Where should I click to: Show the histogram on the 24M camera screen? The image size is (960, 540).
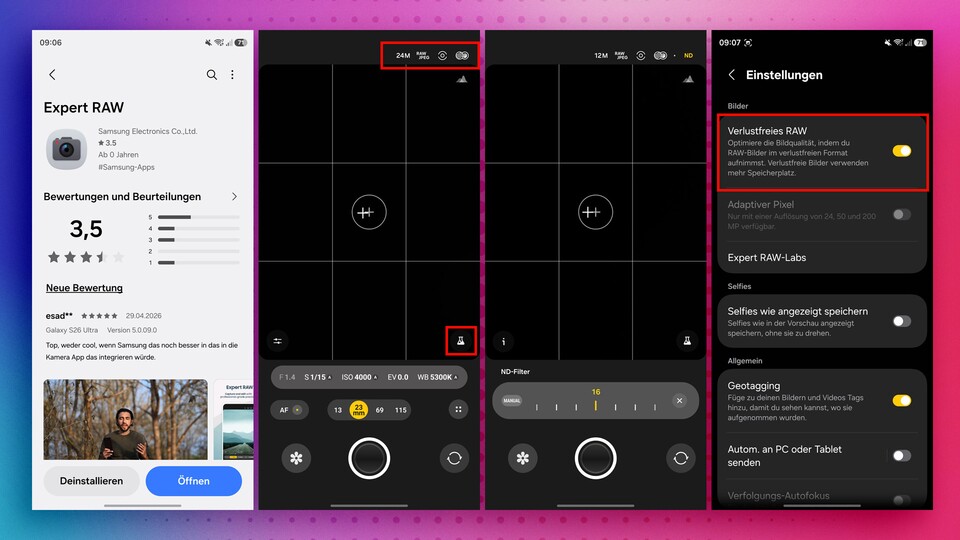point(462,79)
